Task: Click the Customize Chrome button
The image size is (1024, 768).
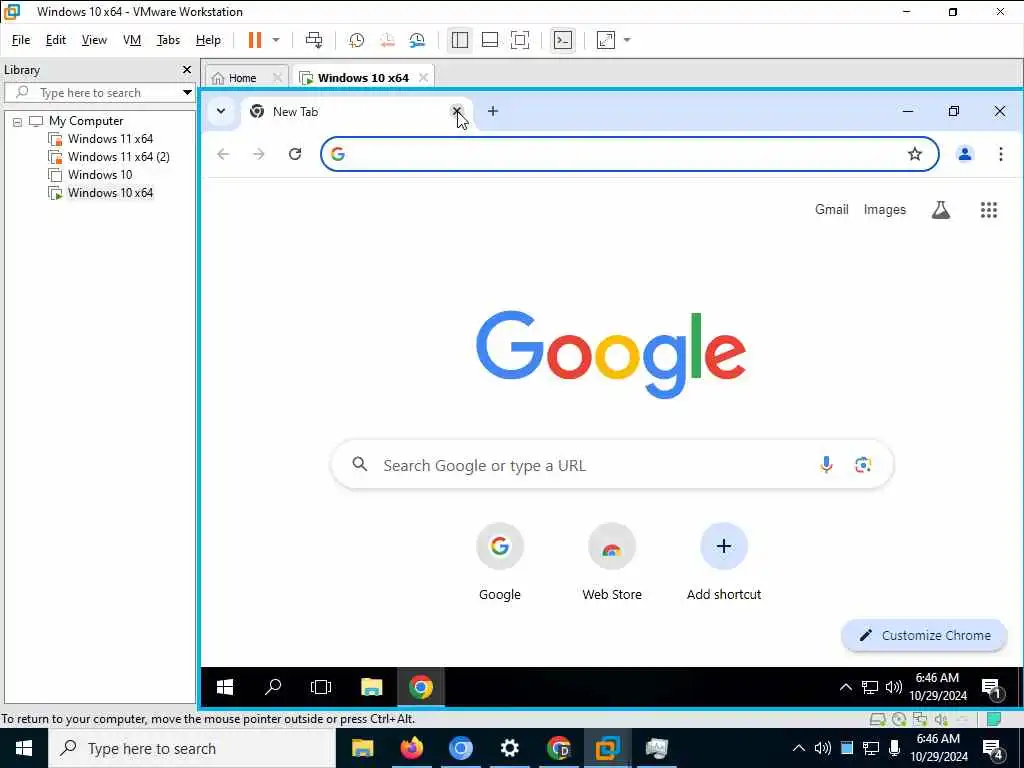Action: [x=924, y=635]
